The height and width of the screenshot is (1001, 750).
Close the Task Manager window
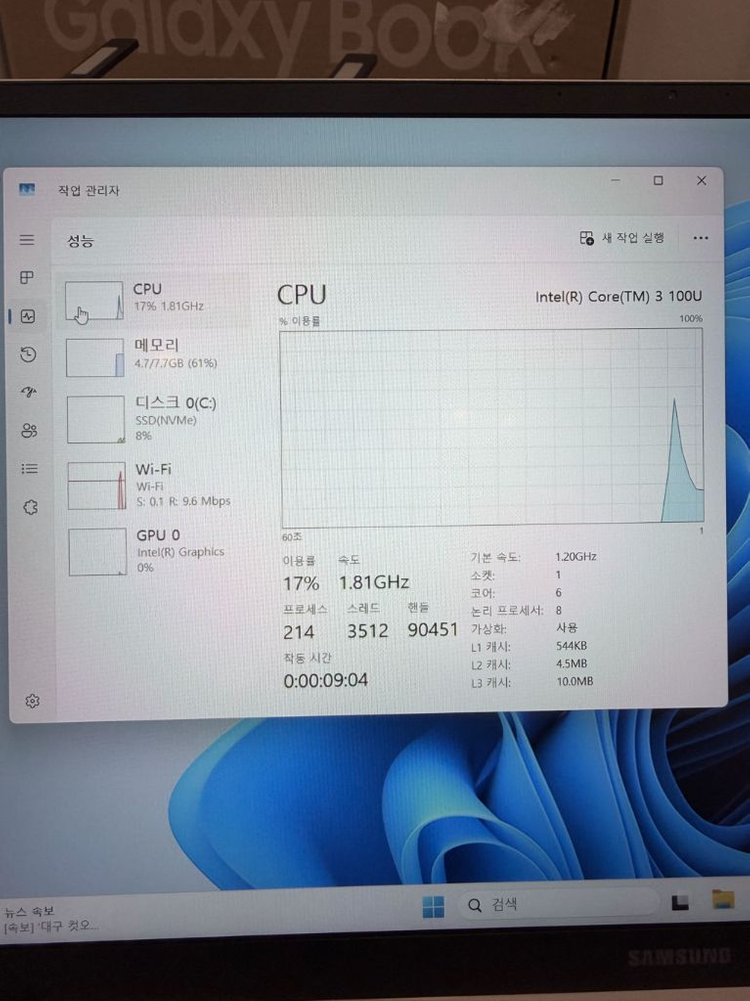click(701, 181)
